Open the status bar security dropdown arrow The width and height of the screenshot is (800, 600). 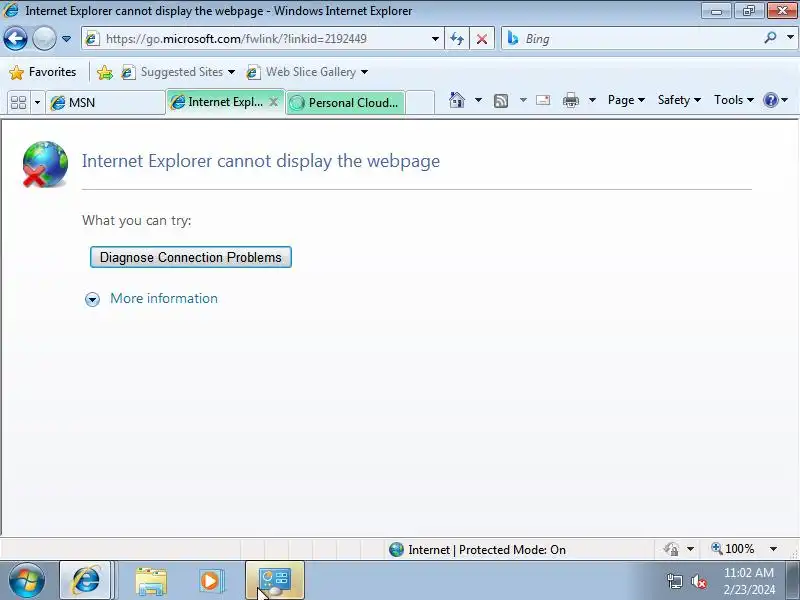(690, 549)
